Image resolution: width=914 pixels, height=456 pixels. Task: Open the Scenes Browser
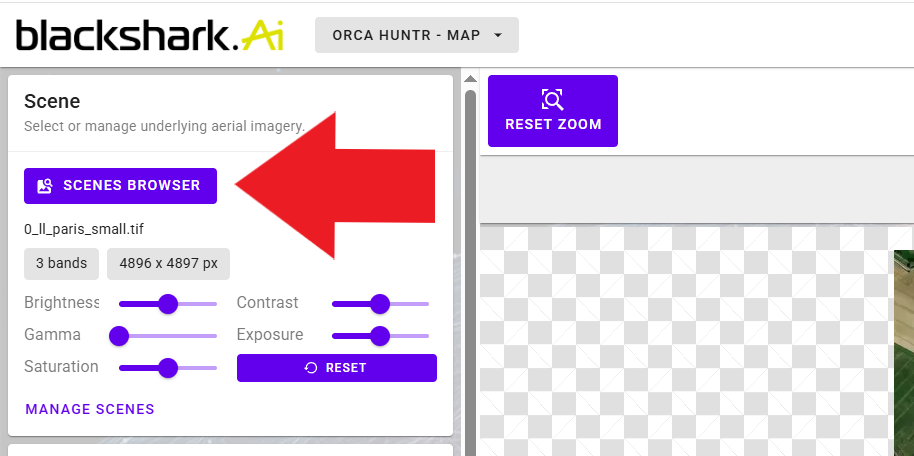120,185
